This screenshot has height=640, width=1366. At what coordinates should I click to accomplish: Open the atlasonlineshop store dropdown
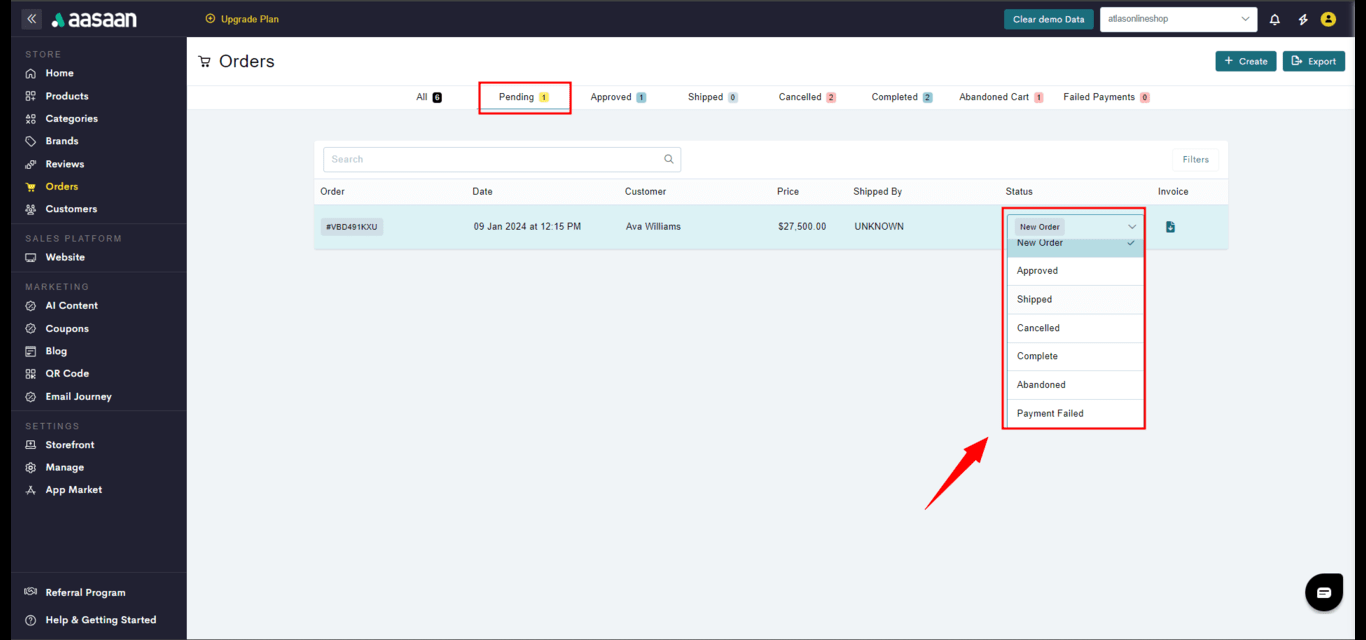pos(1178,19)
